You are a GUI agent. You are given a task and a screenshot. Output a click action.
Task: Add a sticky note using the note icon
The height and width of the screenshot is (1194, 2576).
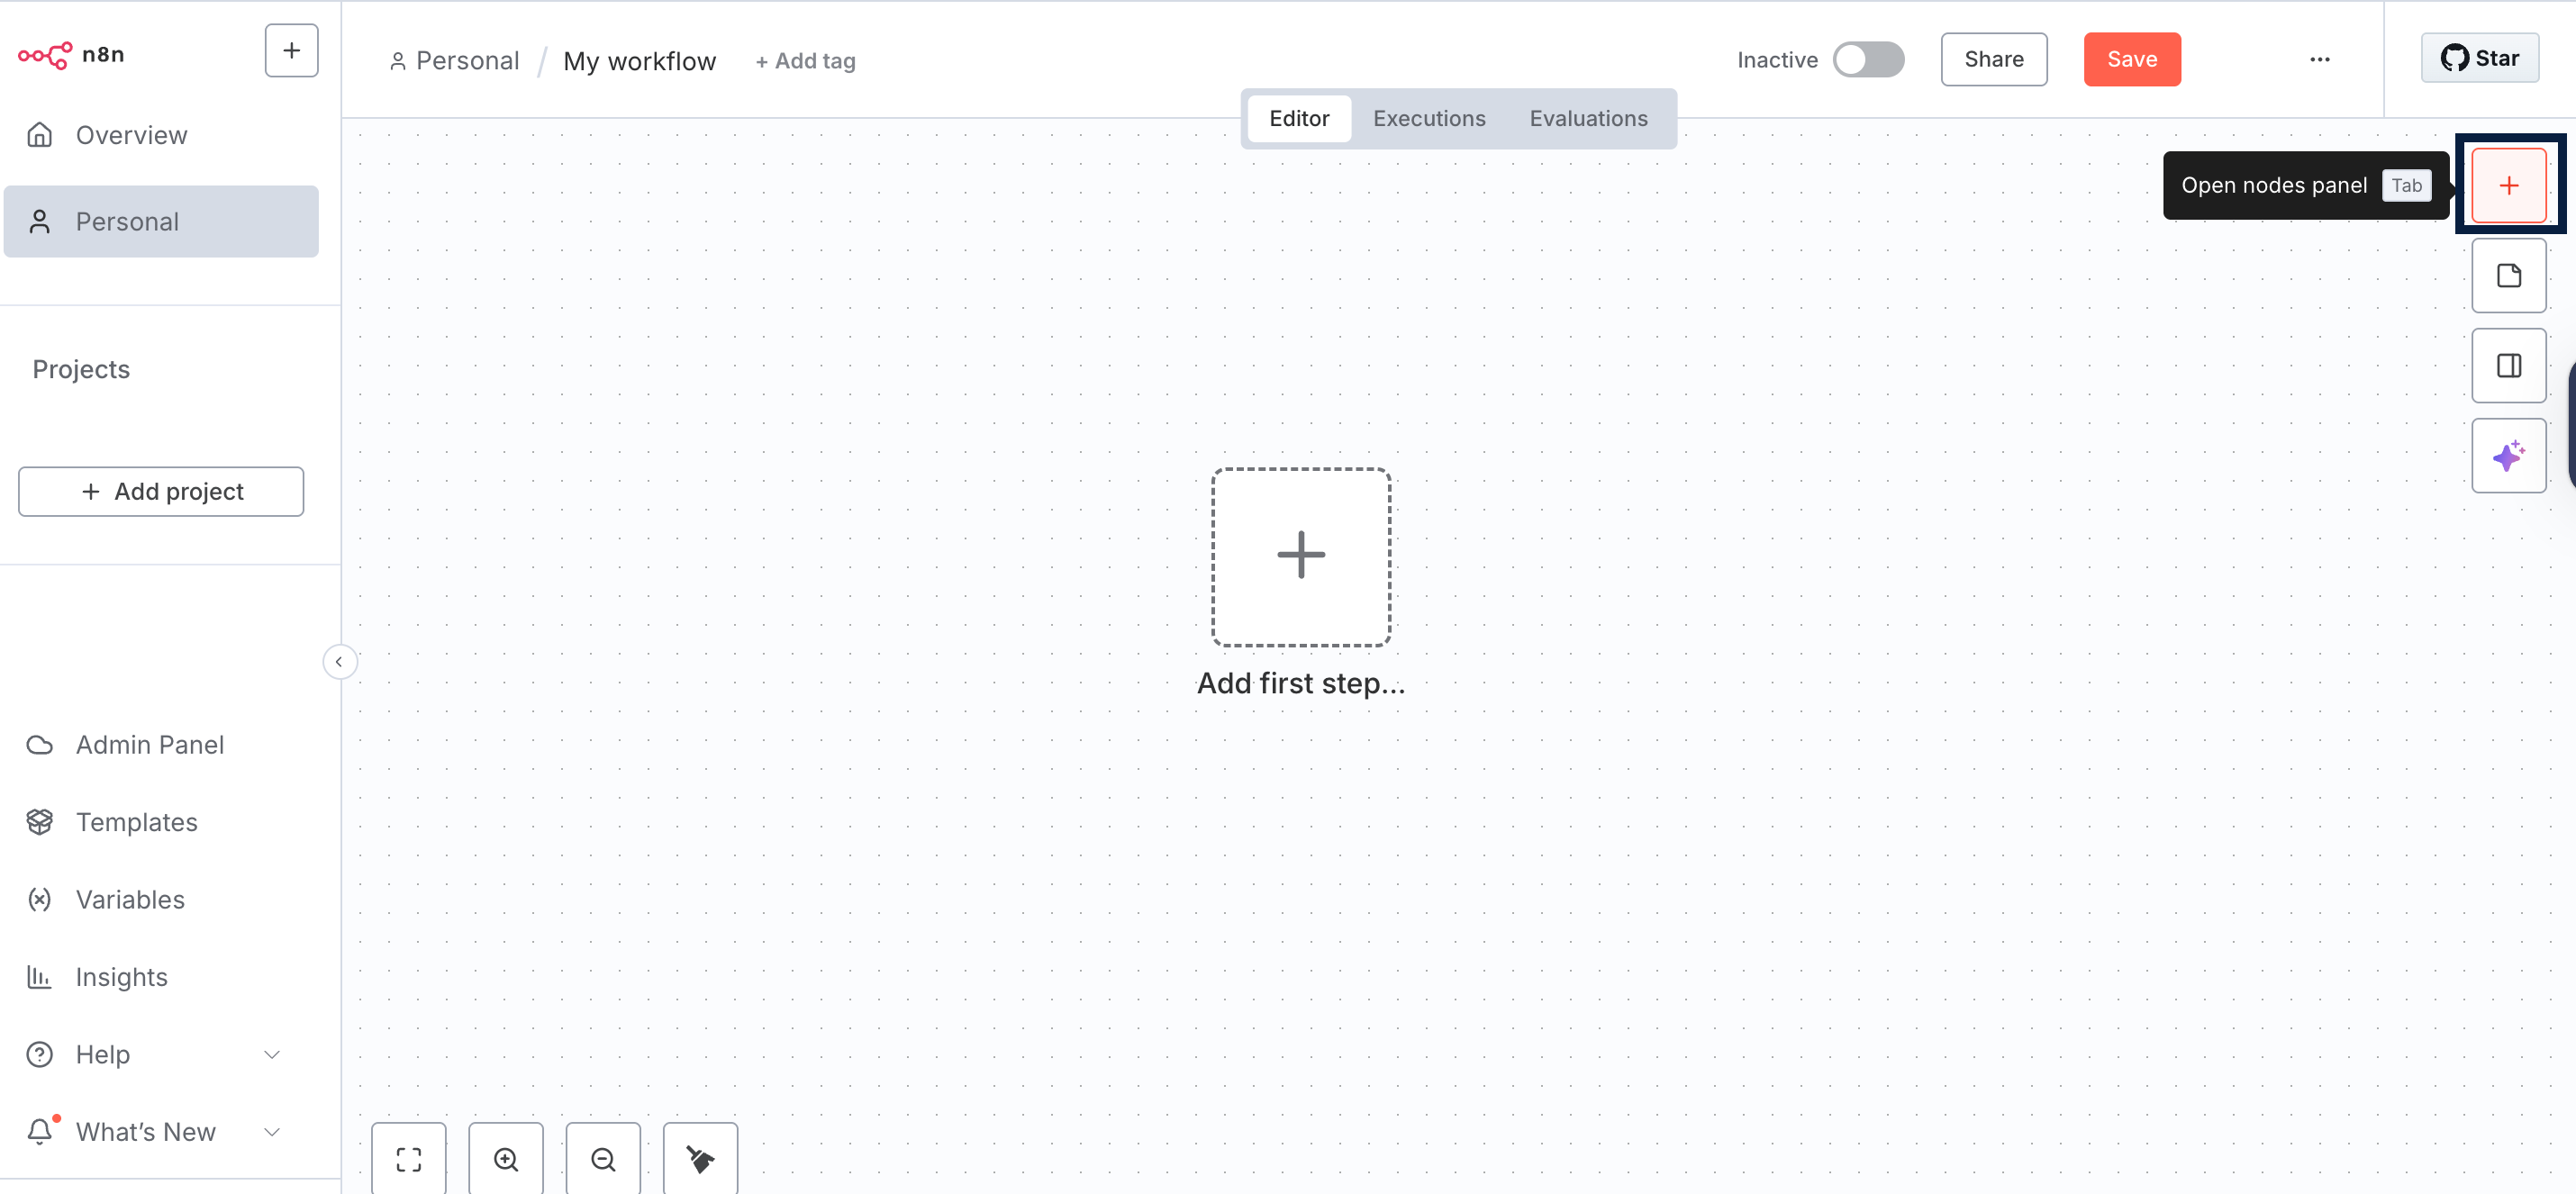[2509, 275]
